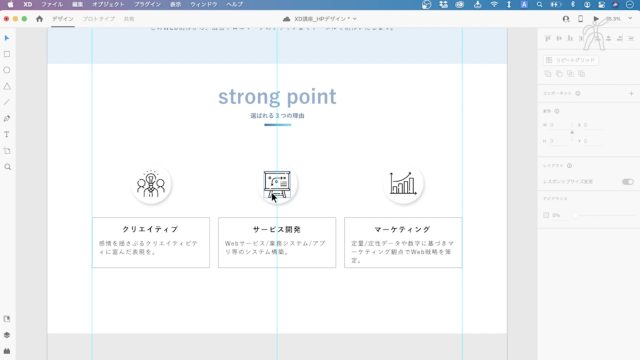Click the creative team lightbulb icon
Image resolution: width=640 pixels, height=360 pixels.
pos(151,184)
